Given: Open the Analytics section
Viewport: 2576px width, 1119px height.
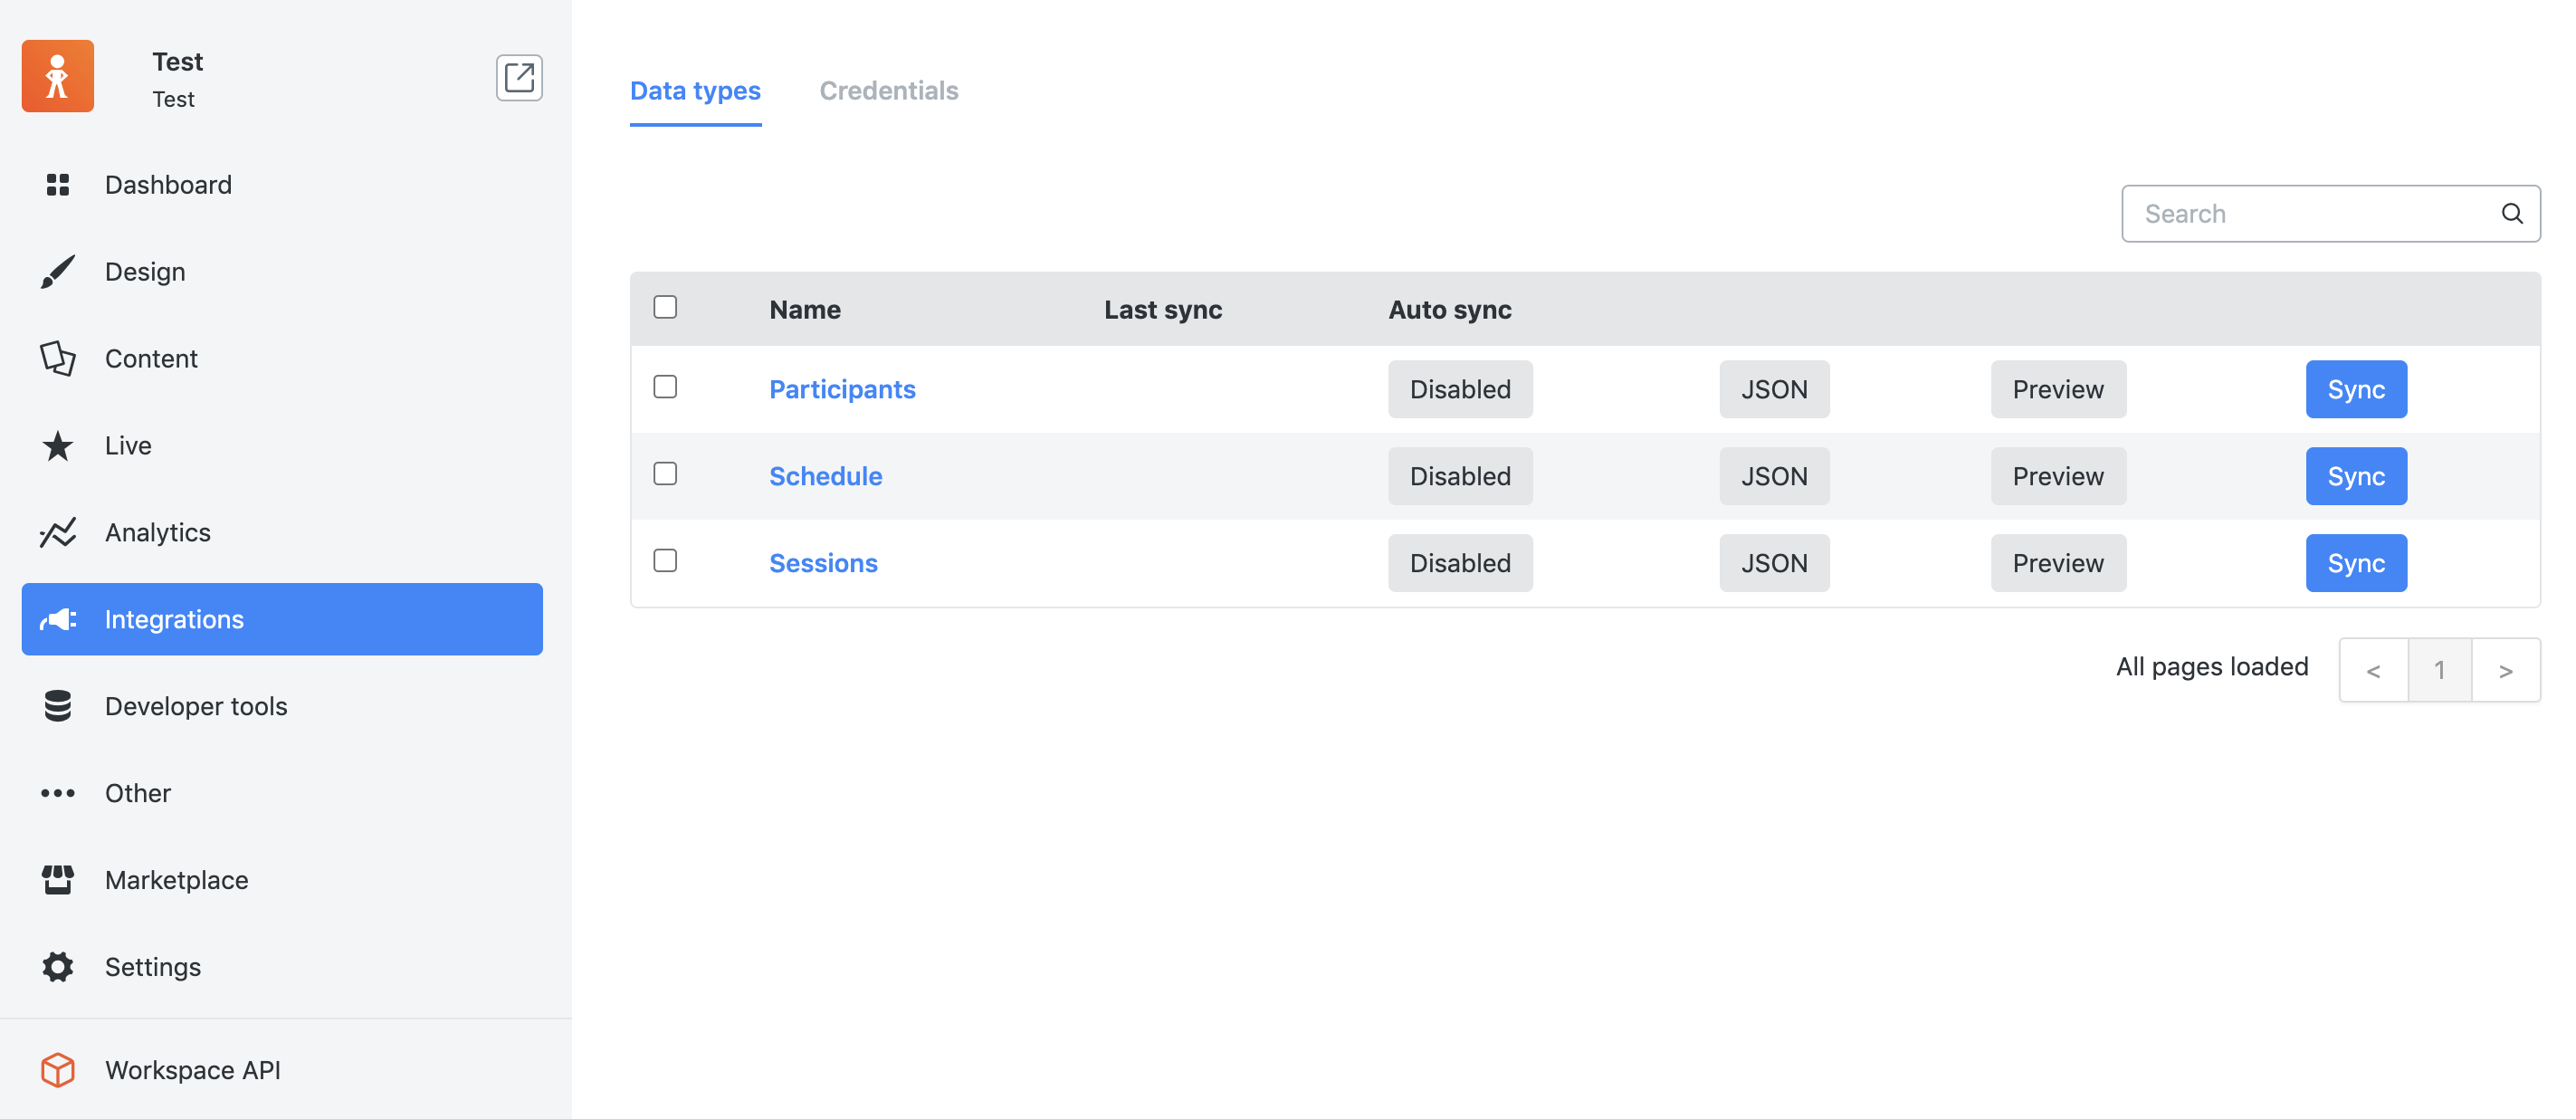Looking at the screenshot, I should pyautogui.click(x=157, y=532).
